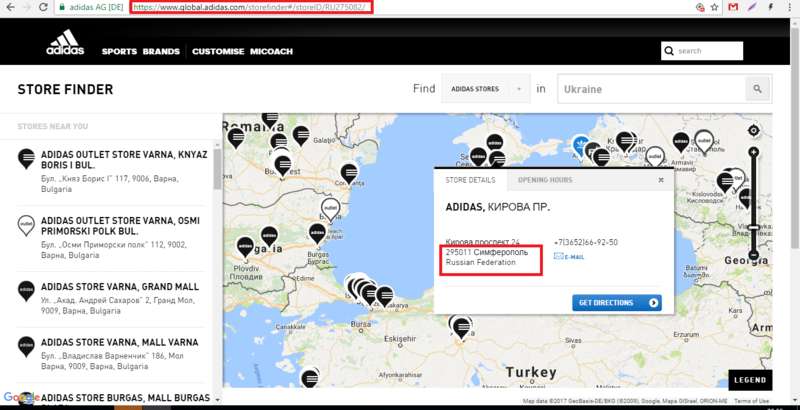
Task: Show the map LEGEND
Action: [749, 380]
